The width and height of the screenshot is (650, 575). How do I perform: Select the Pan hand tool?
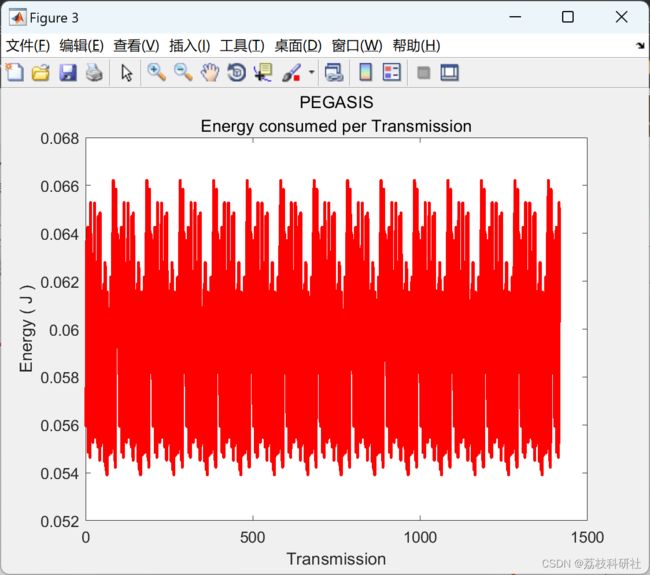coord(210,73)
